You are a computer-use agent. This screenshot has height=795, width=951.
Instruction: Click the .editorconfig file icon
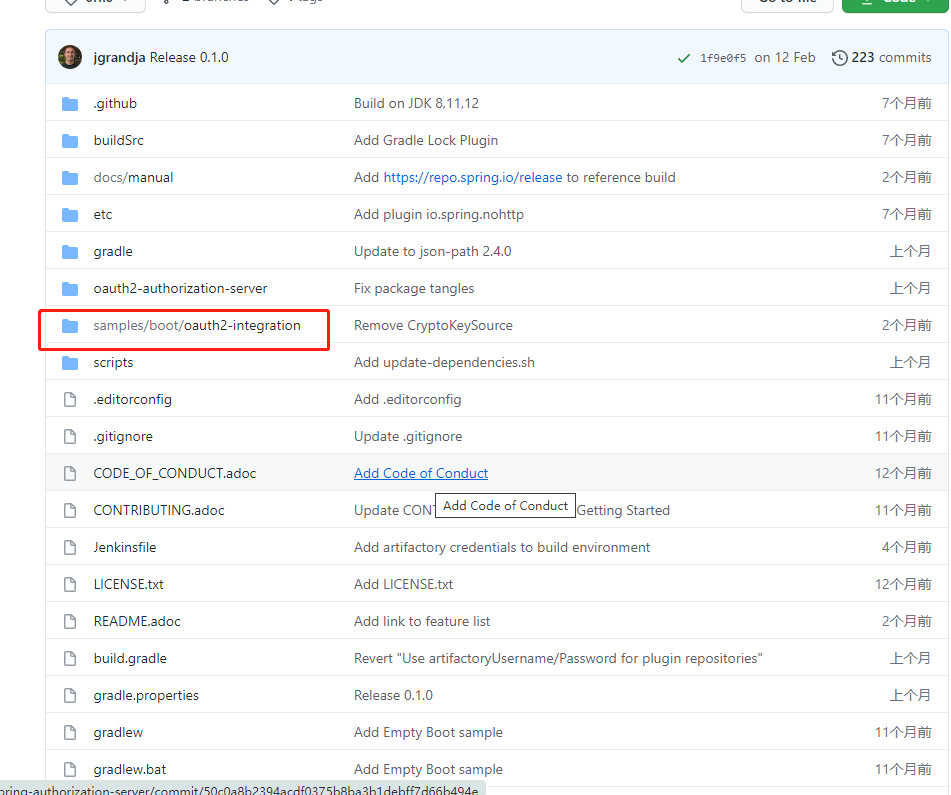[x=70, y=400]
